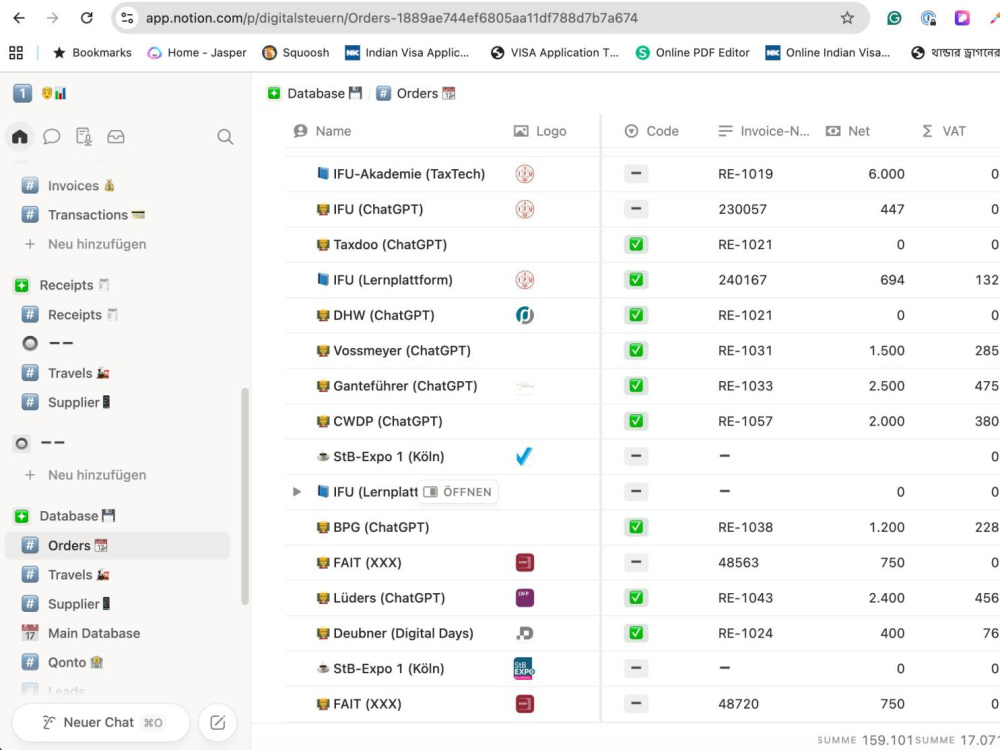Open Net column SUMME 159.101 calculation
The image size is (1000, 750).
[865, 740]
